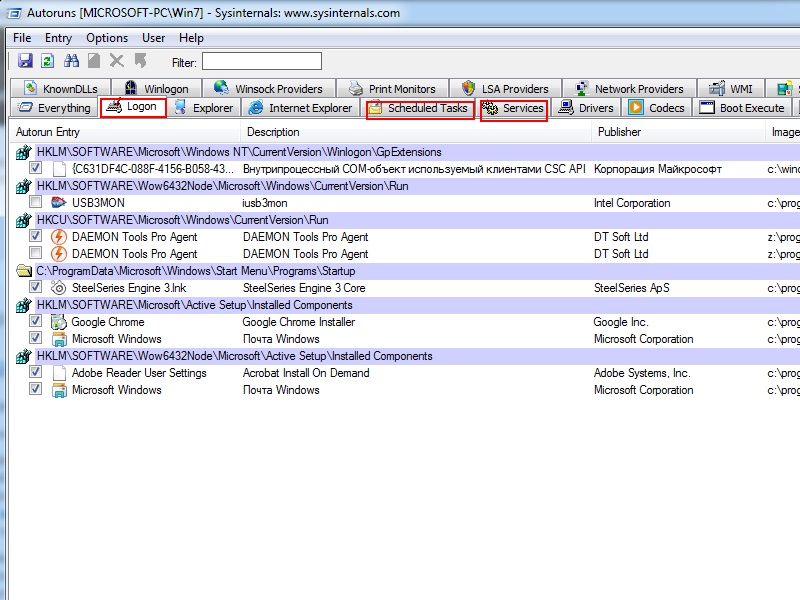This screenshot has width=800, height=600.
Task: Open the User menu
Action: pos(153,38)
